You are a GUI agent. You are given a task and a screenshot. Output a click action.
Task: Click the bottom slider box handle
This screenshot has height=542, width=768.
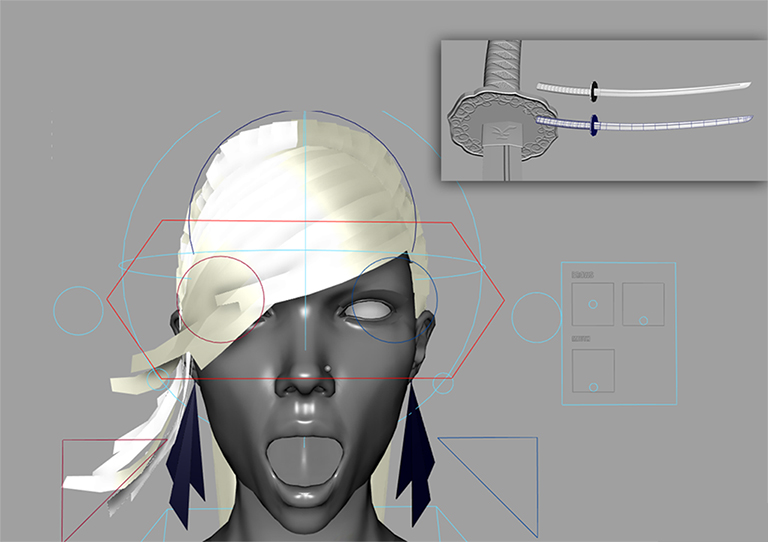(x=593, y=385)
